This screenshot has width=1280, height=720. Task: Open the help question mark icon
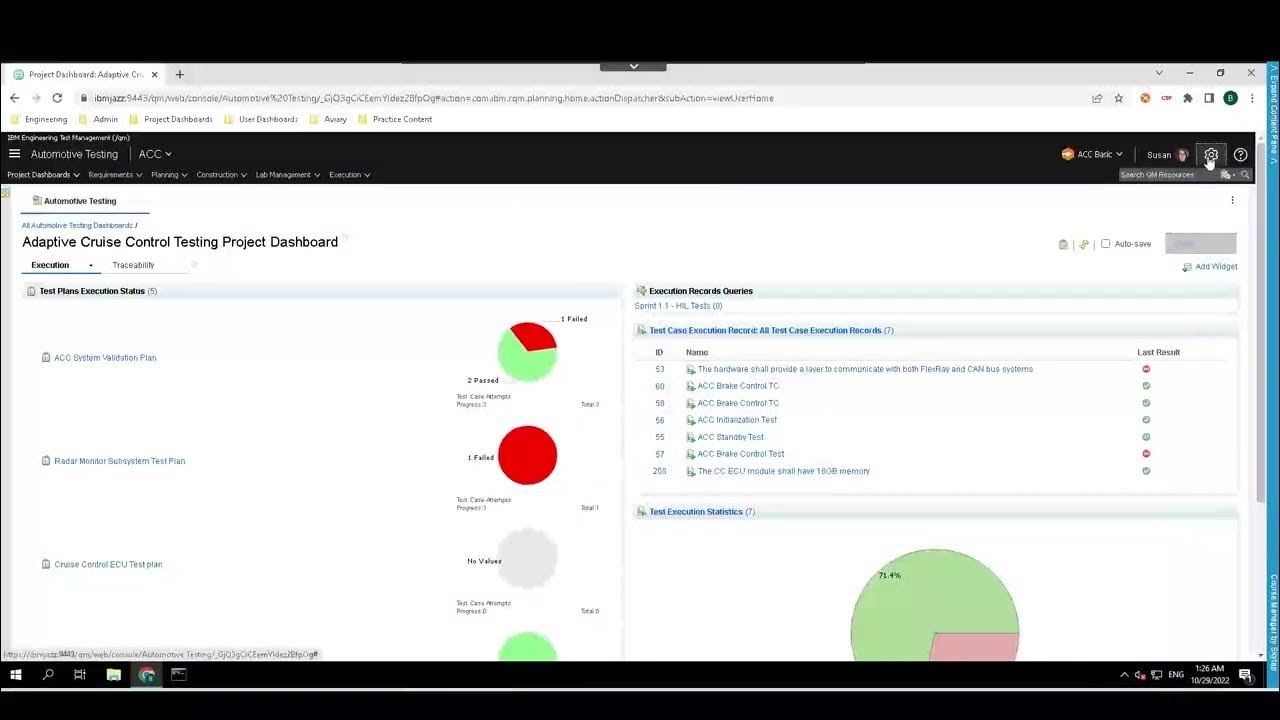point(1240,155)
